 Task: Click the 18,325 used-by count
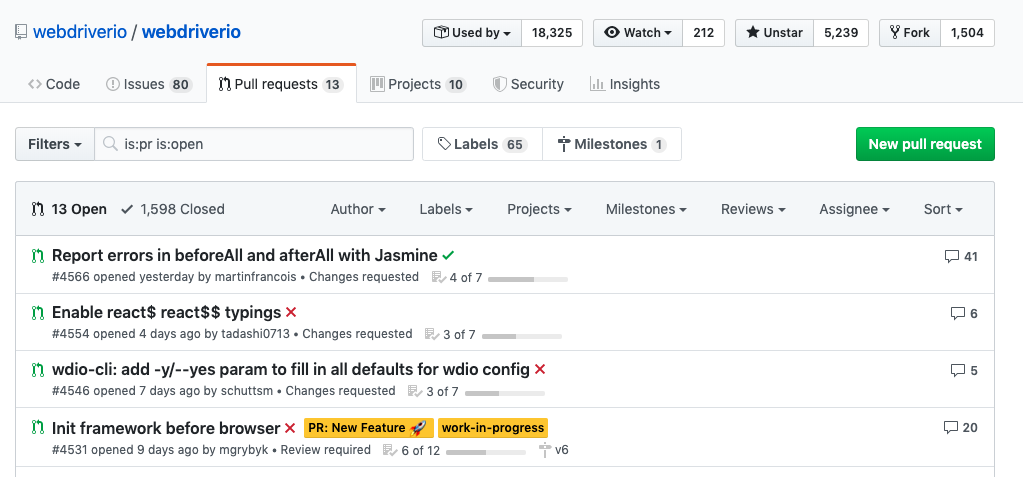[552, 33]
